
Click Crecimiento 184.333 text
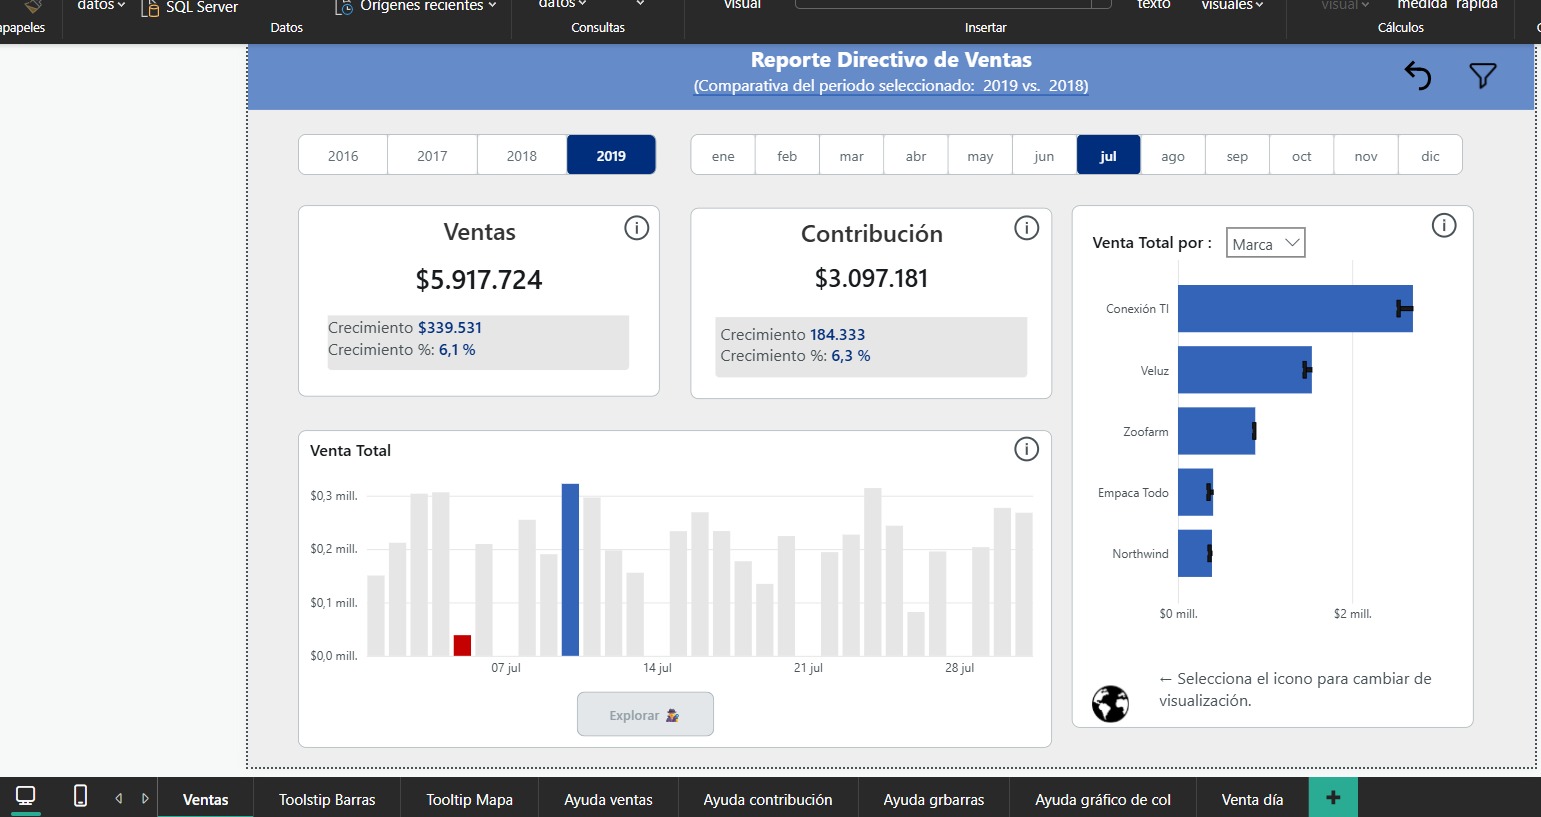click(x=793, y=334)
